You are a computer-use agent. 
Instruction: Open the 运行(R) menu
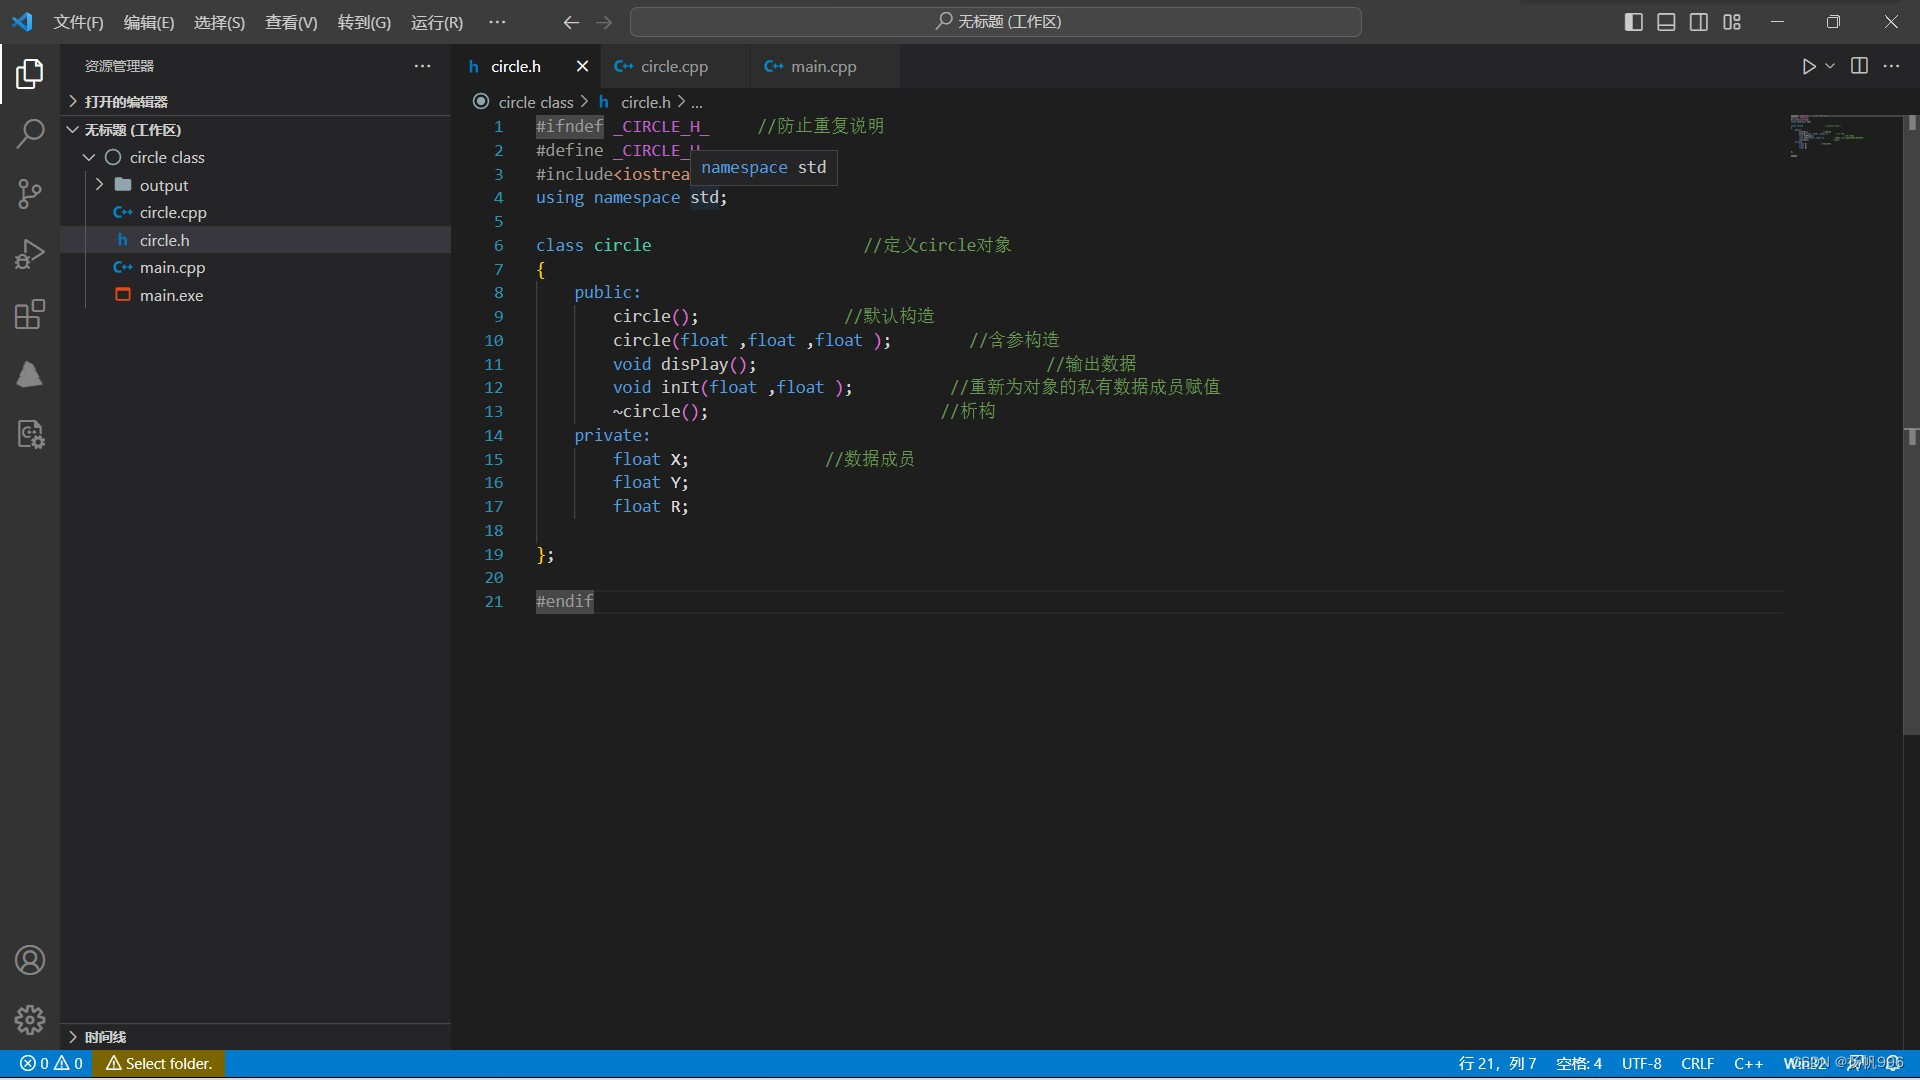point(436,22)
